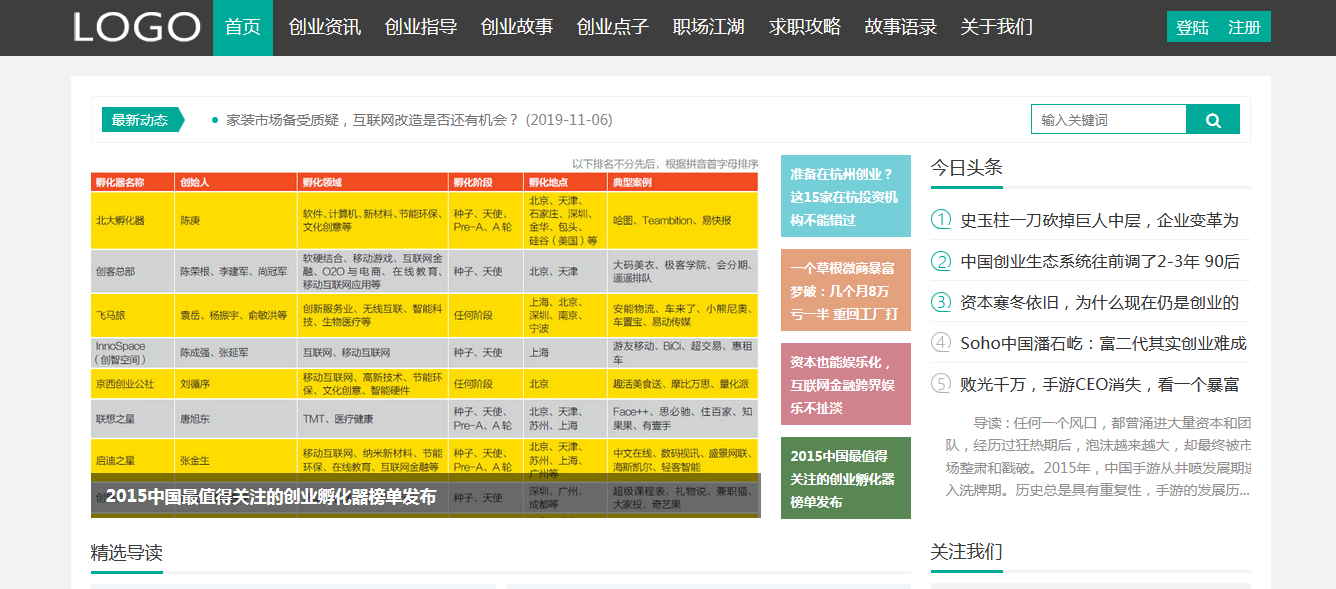Click the 注册 register button
Viewport: 1336px width, 589px height.
(x=1244, y=27)
